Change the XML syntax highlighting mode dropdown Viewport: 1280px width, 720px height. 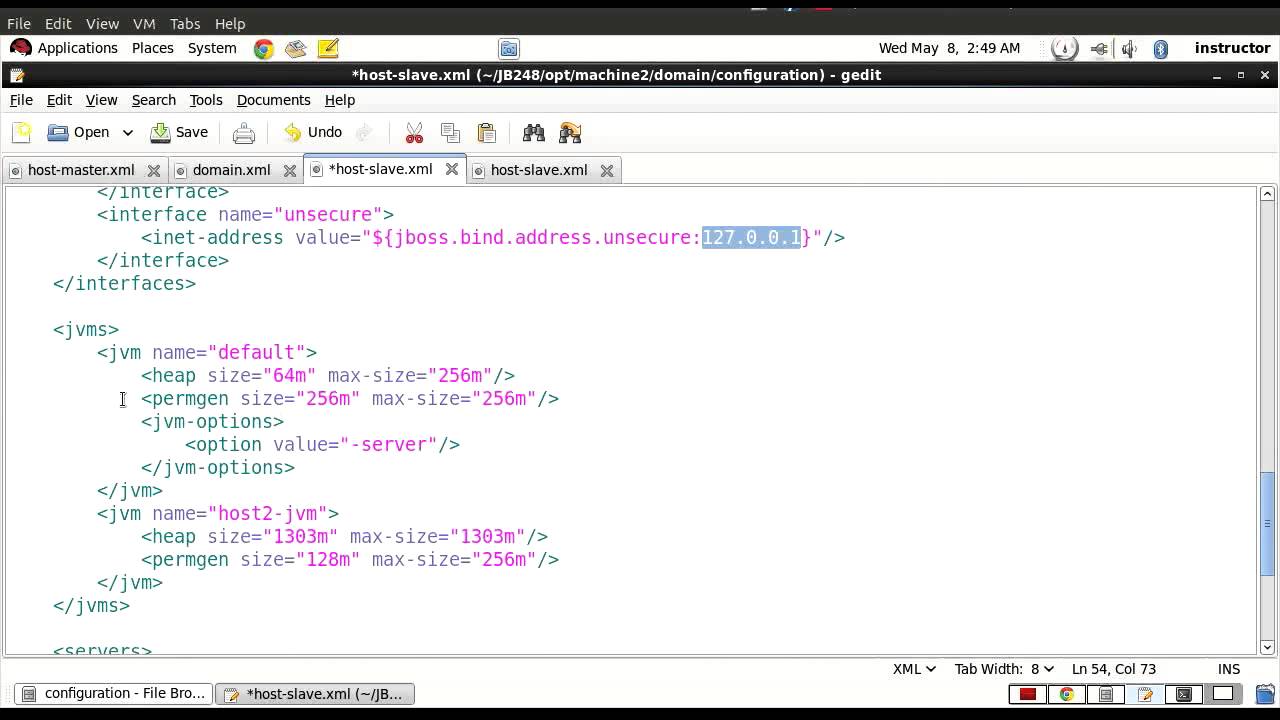(914, 669)
